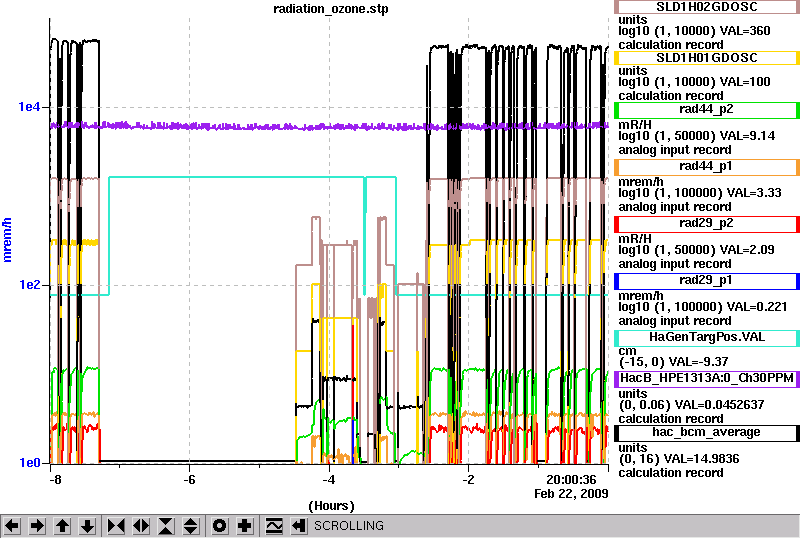Click the -2 hours x-axis label
This screenshot has height=538, width=800.
click(x=468, y=480)
